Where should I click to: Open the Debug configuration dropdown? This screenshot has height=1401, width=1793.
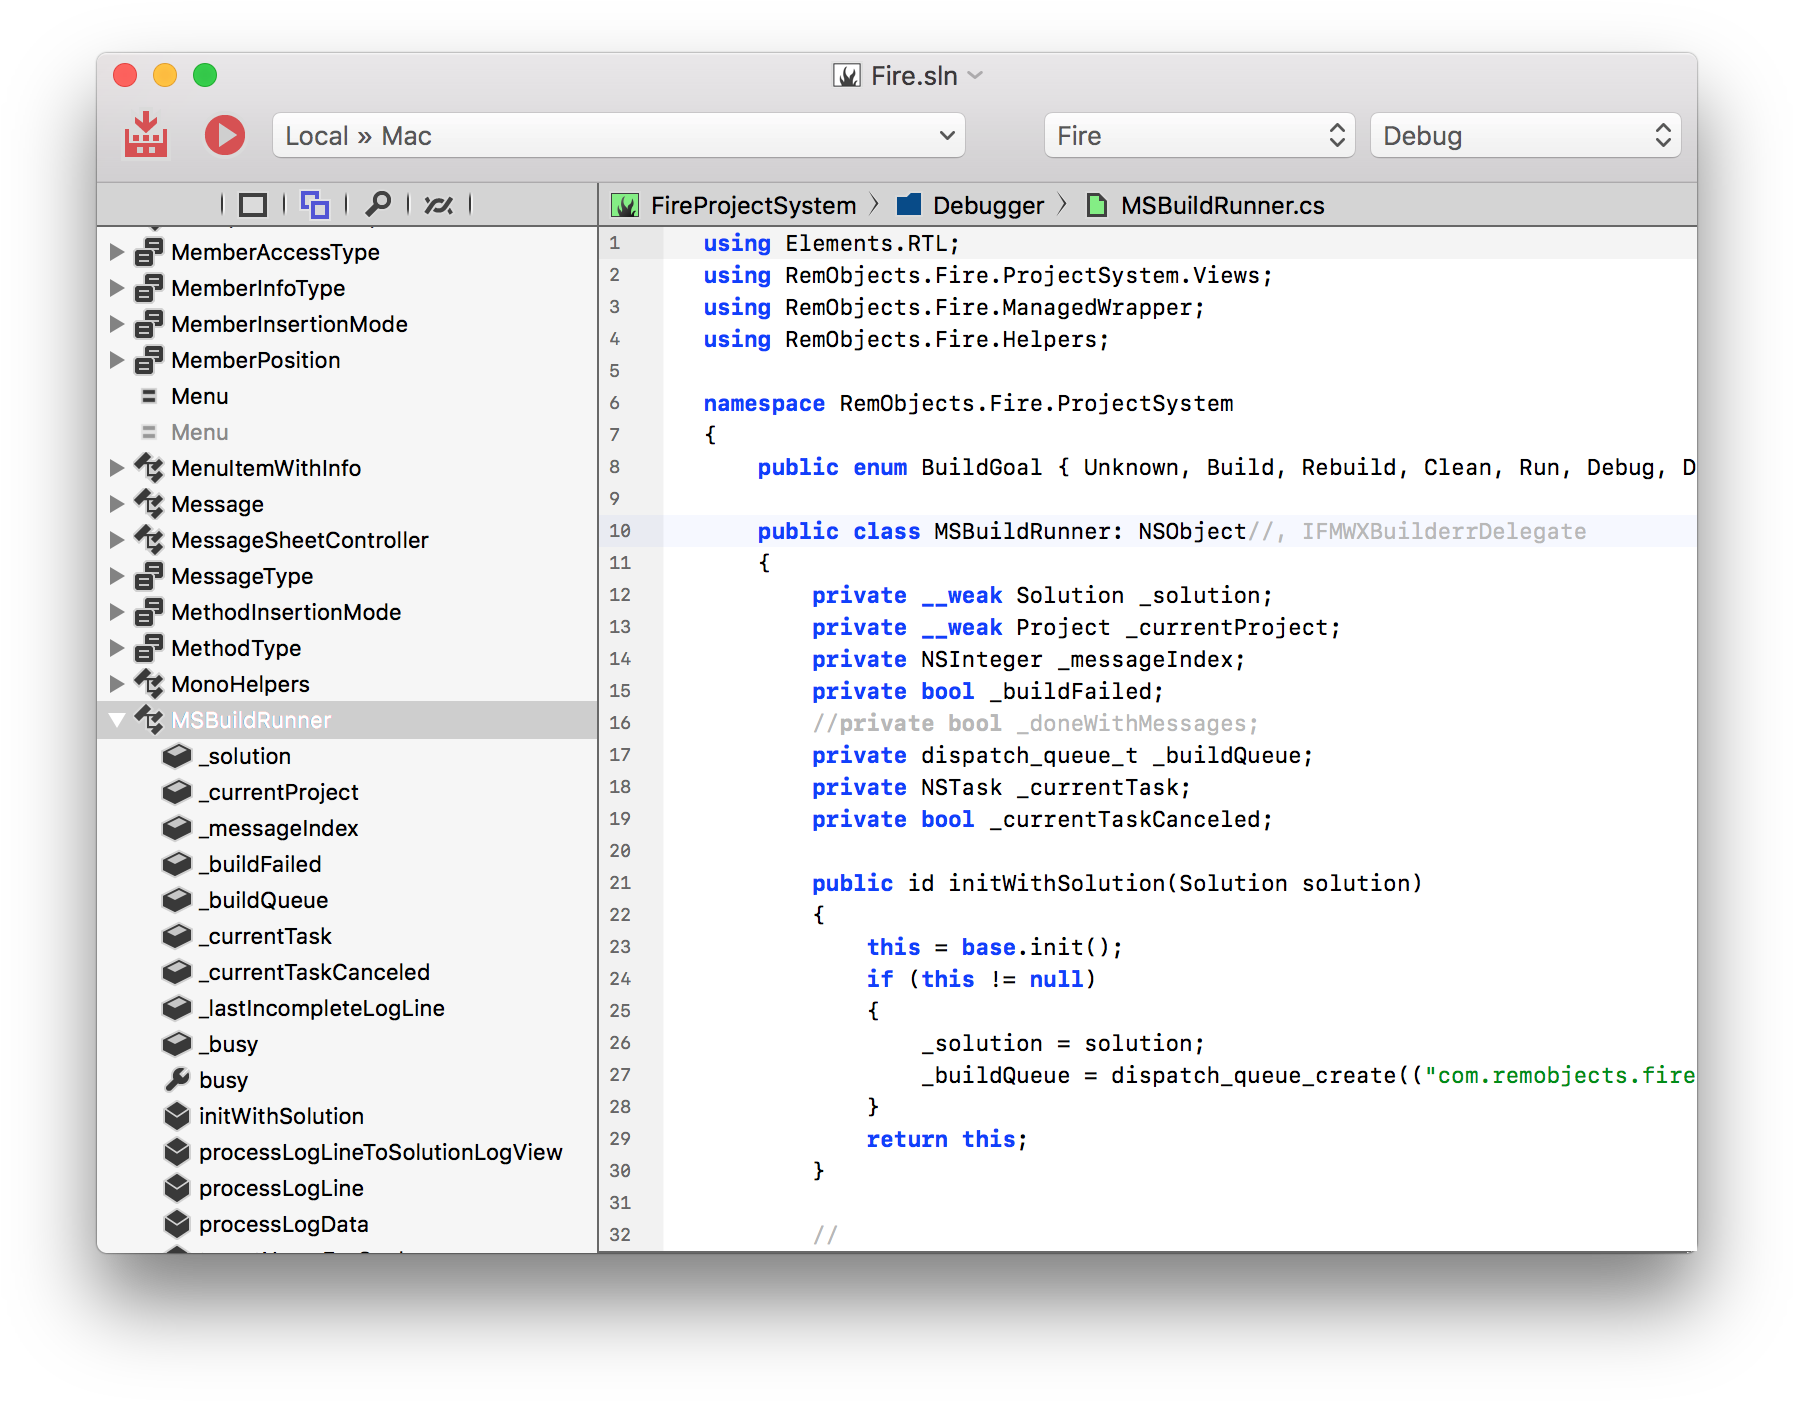pyautogui.click(x=1525, y=135)
